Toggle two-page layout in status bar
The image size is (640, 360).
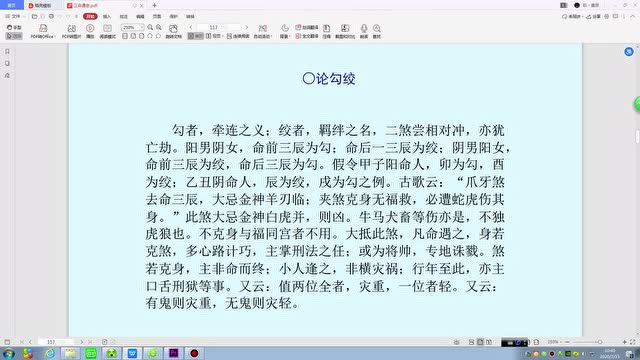click(x=489, y=342)
